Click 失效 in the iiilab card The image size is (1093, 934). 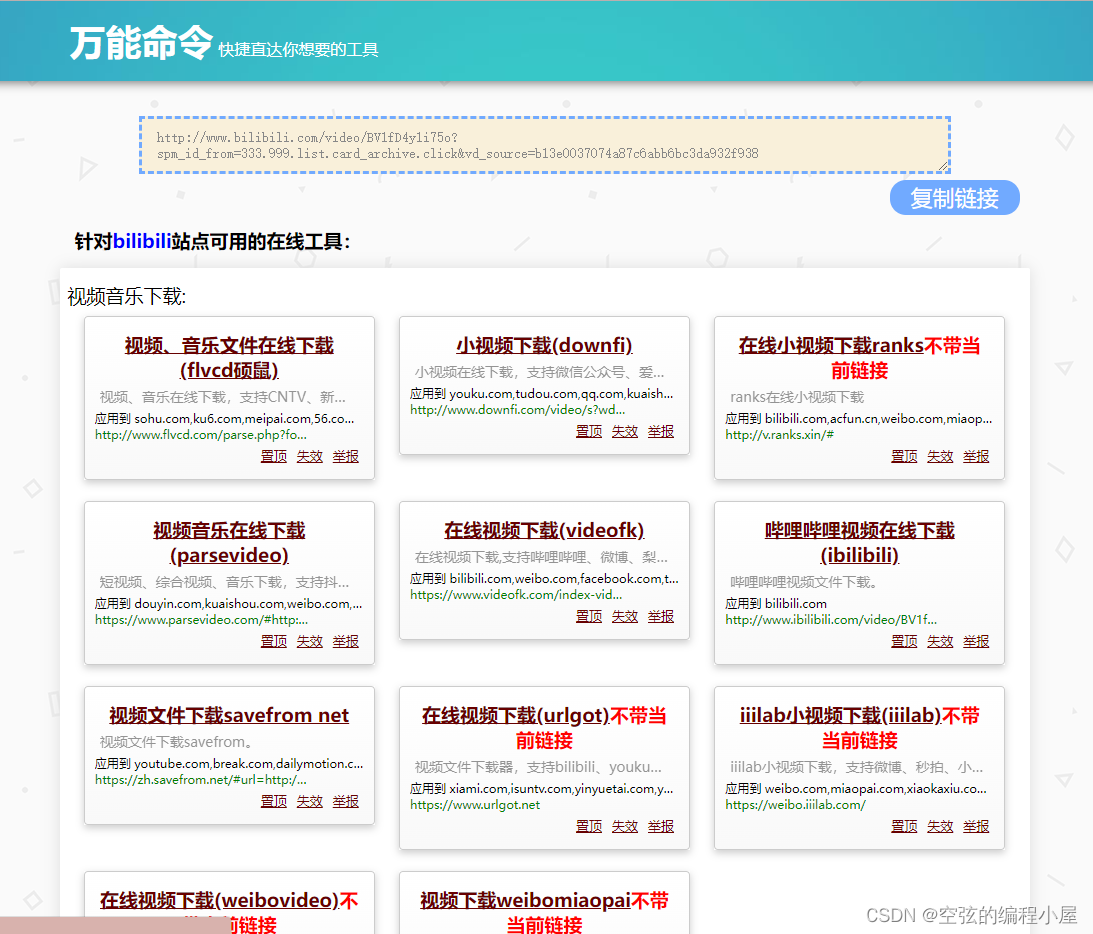940,827
